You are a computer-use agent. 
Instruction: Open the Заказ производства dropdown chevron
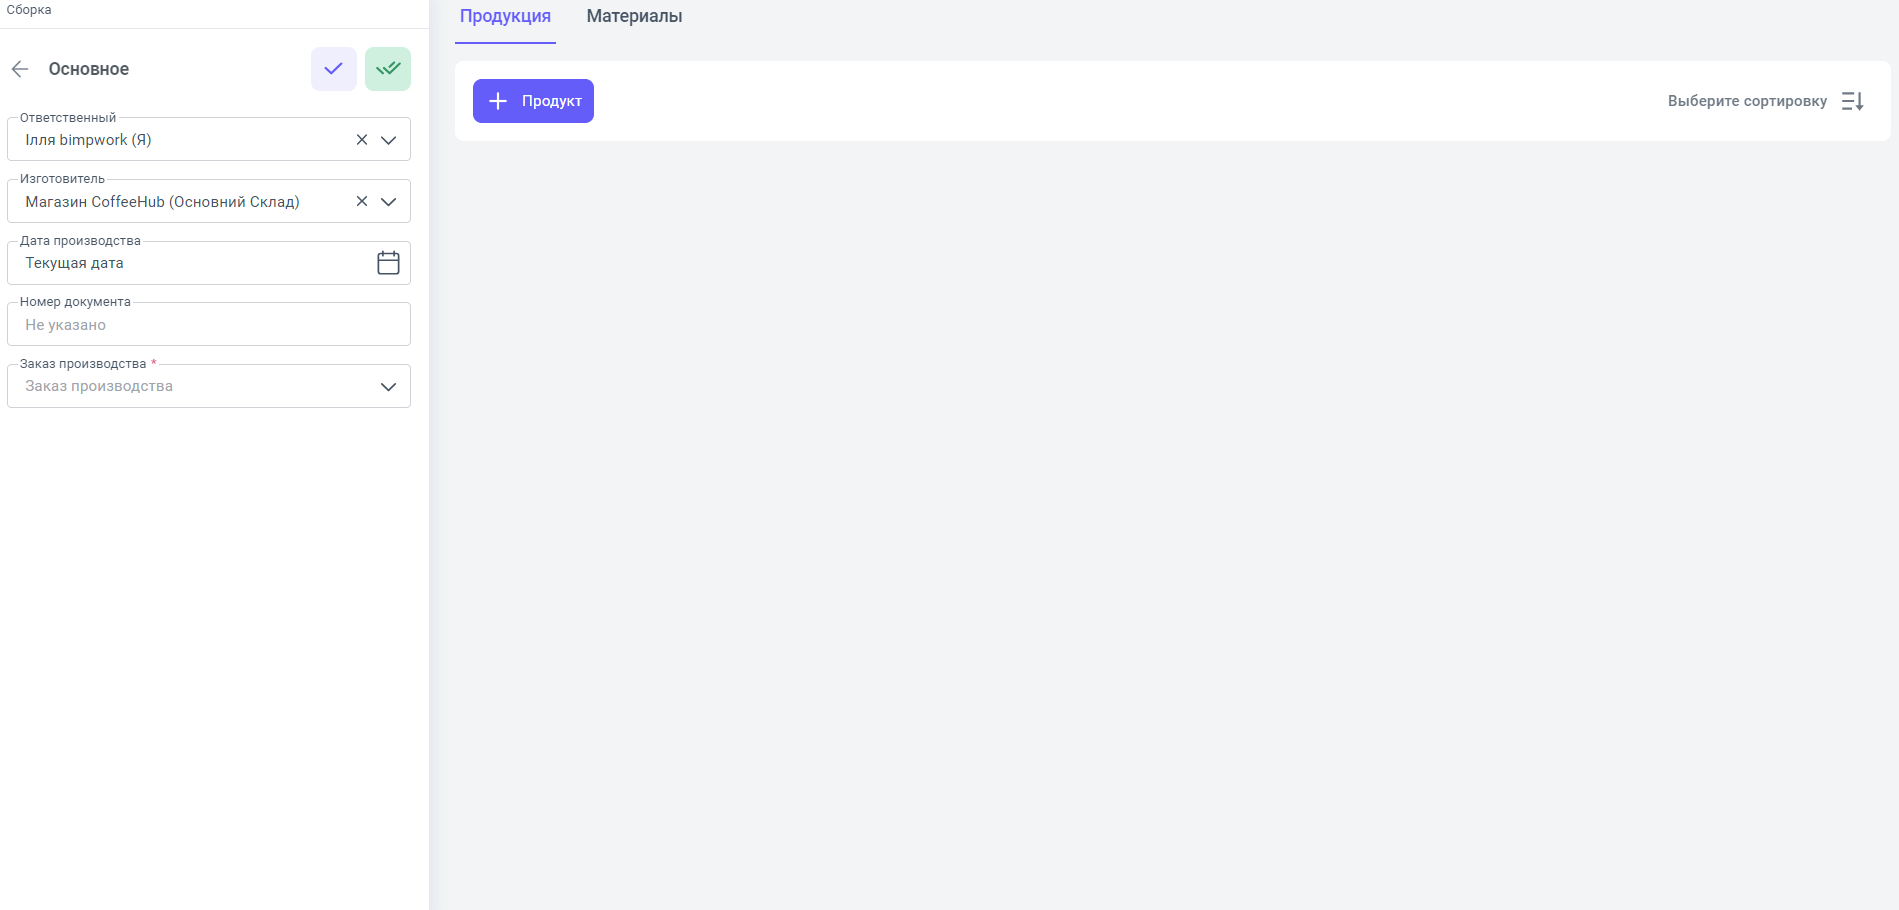point(389,387)
